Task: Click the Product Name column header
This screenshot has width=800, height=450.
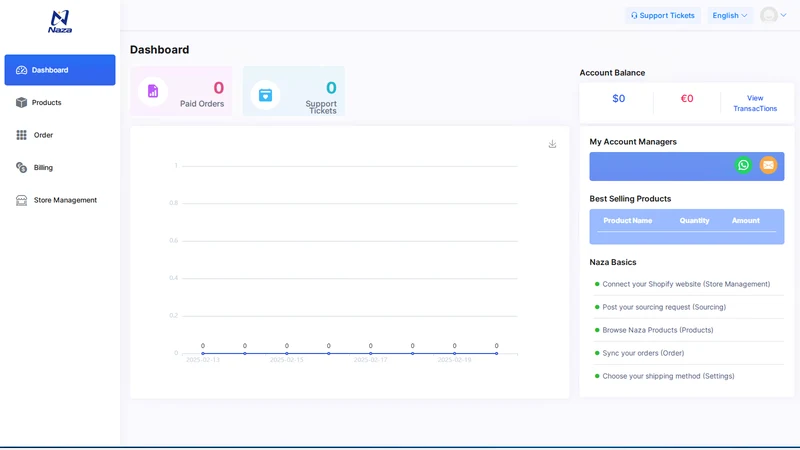Action: tap(628, 220)
